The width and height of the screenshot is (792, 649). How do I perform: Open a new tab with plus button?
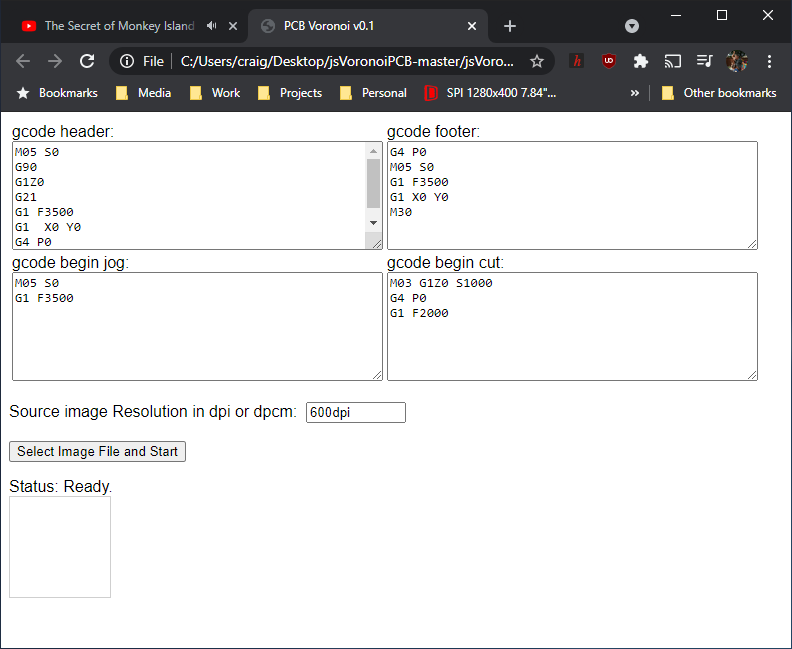pos(510,26)
